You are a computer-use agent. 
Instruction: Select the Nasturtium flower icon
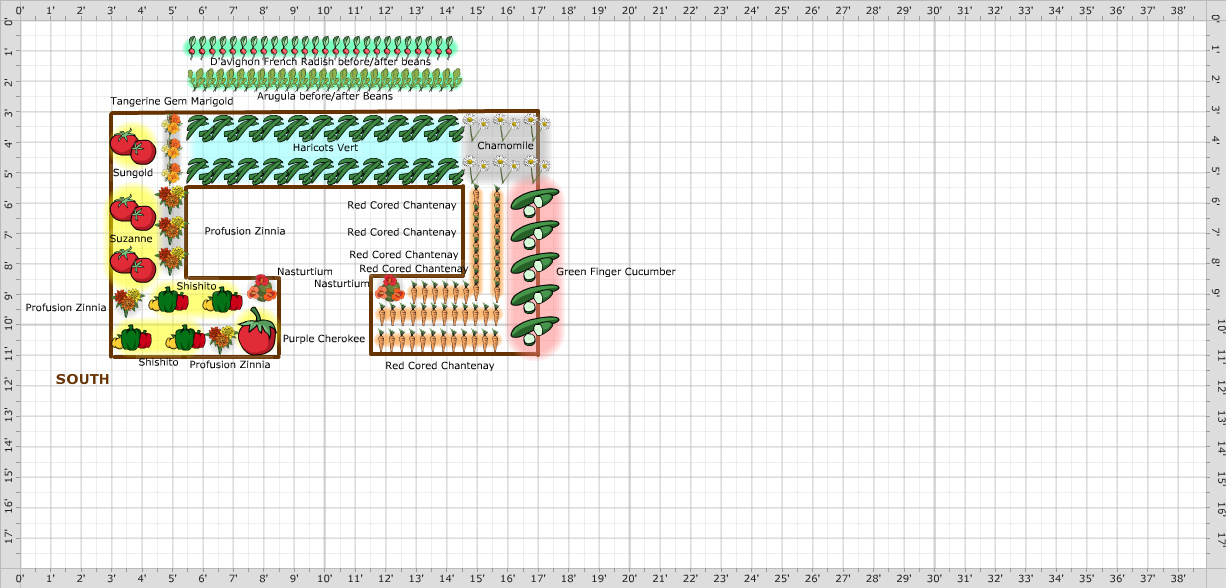pyautogui.click(x=260, y=290)
